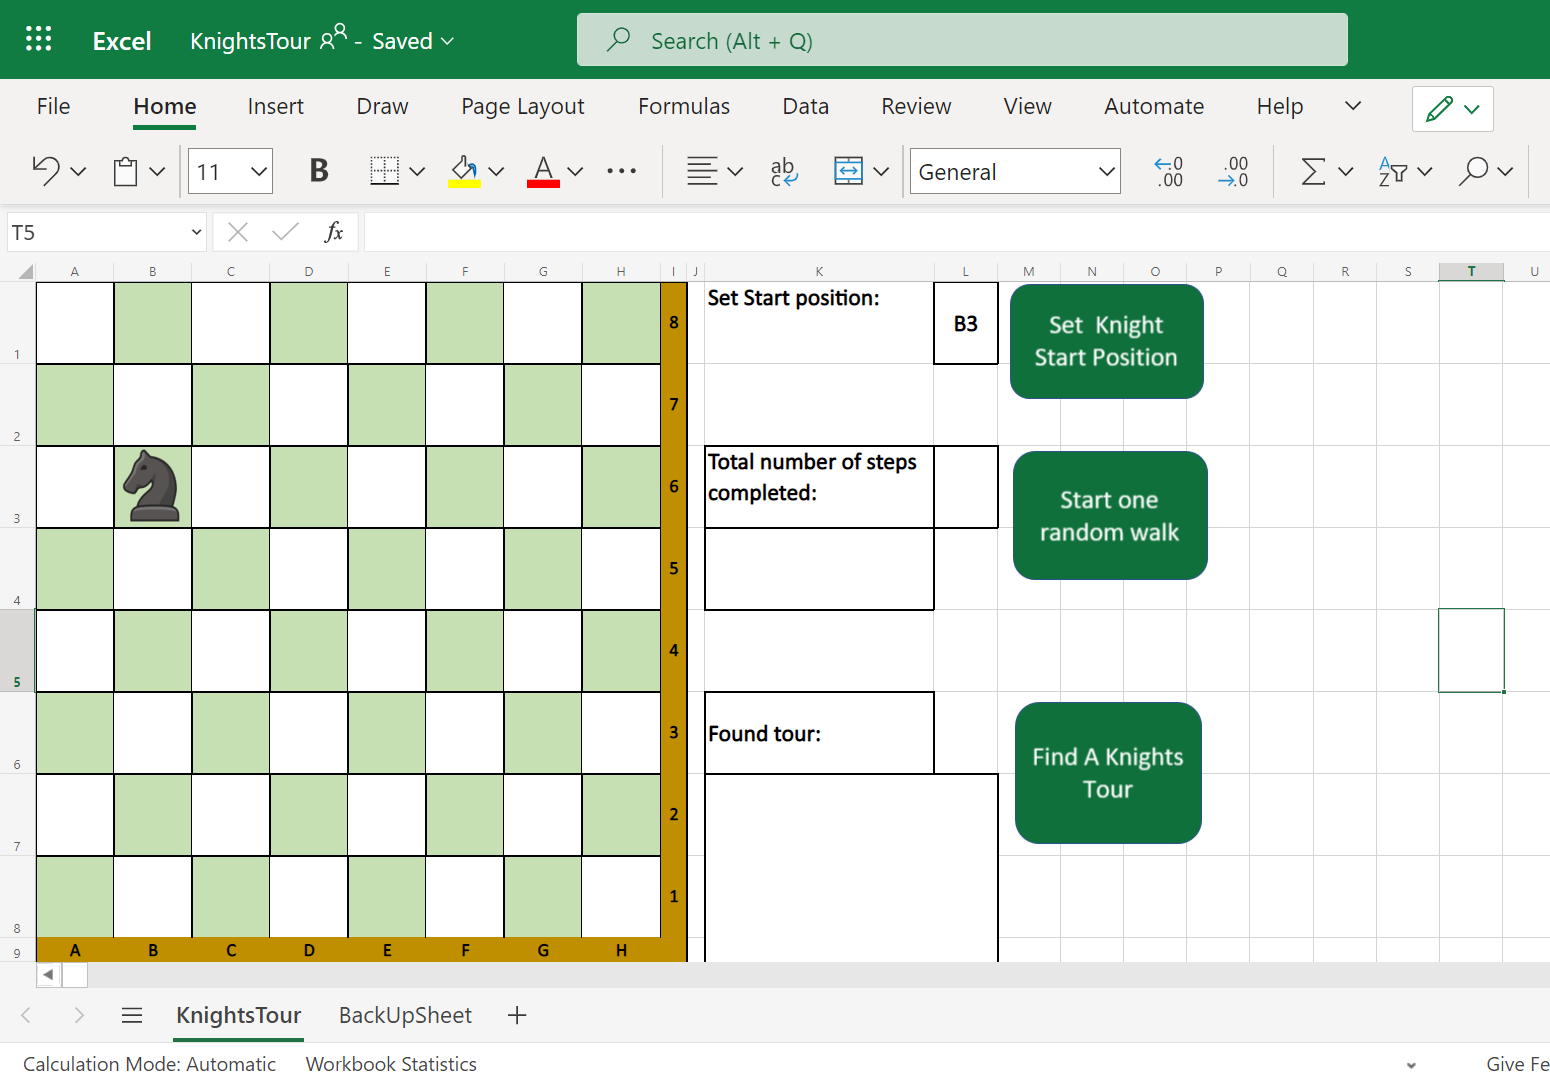Expand the Name Box dropdown
This screenshot has height=1080, width=1550.
point(196,232)
